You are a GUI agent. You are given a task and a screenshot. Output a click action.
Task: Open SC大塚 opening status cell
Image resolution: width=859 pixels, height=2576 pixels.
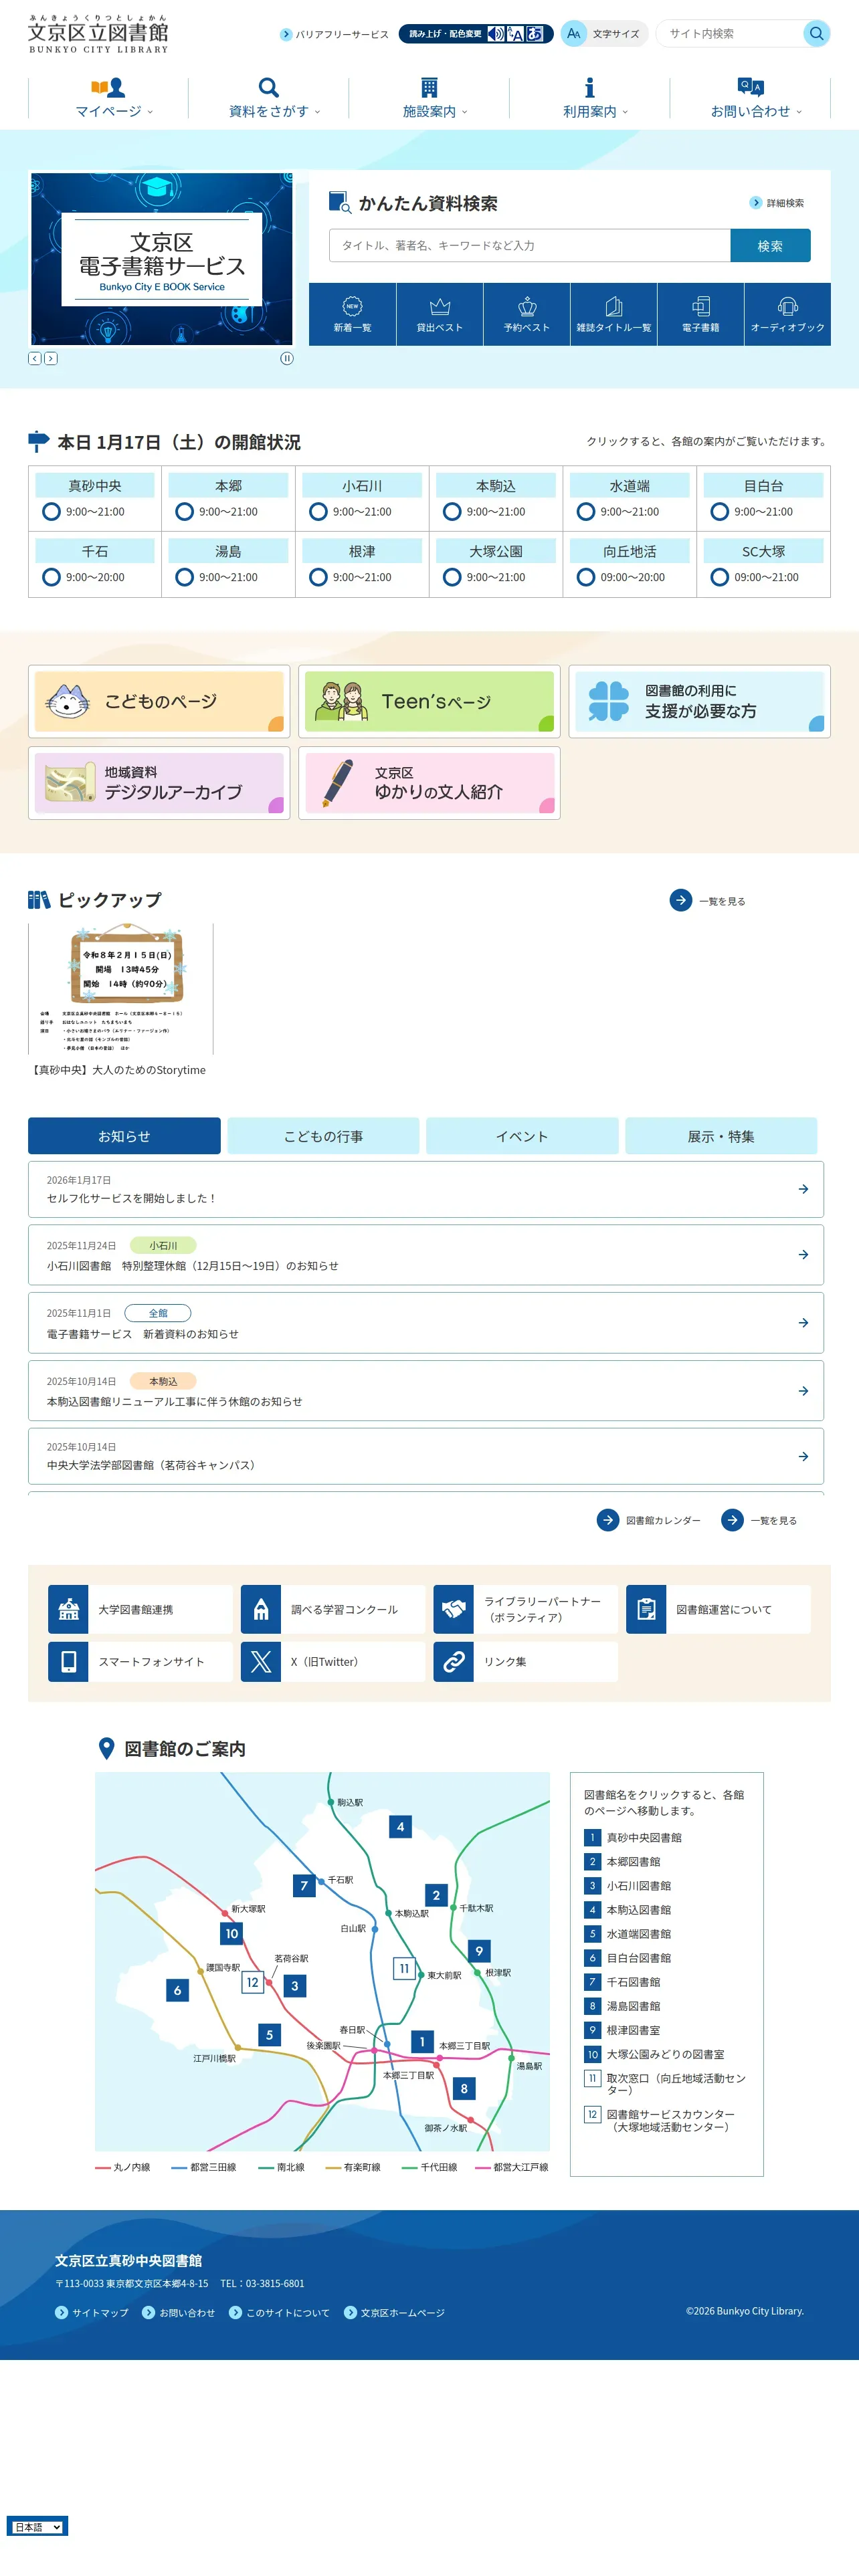[x=763, y=564]
